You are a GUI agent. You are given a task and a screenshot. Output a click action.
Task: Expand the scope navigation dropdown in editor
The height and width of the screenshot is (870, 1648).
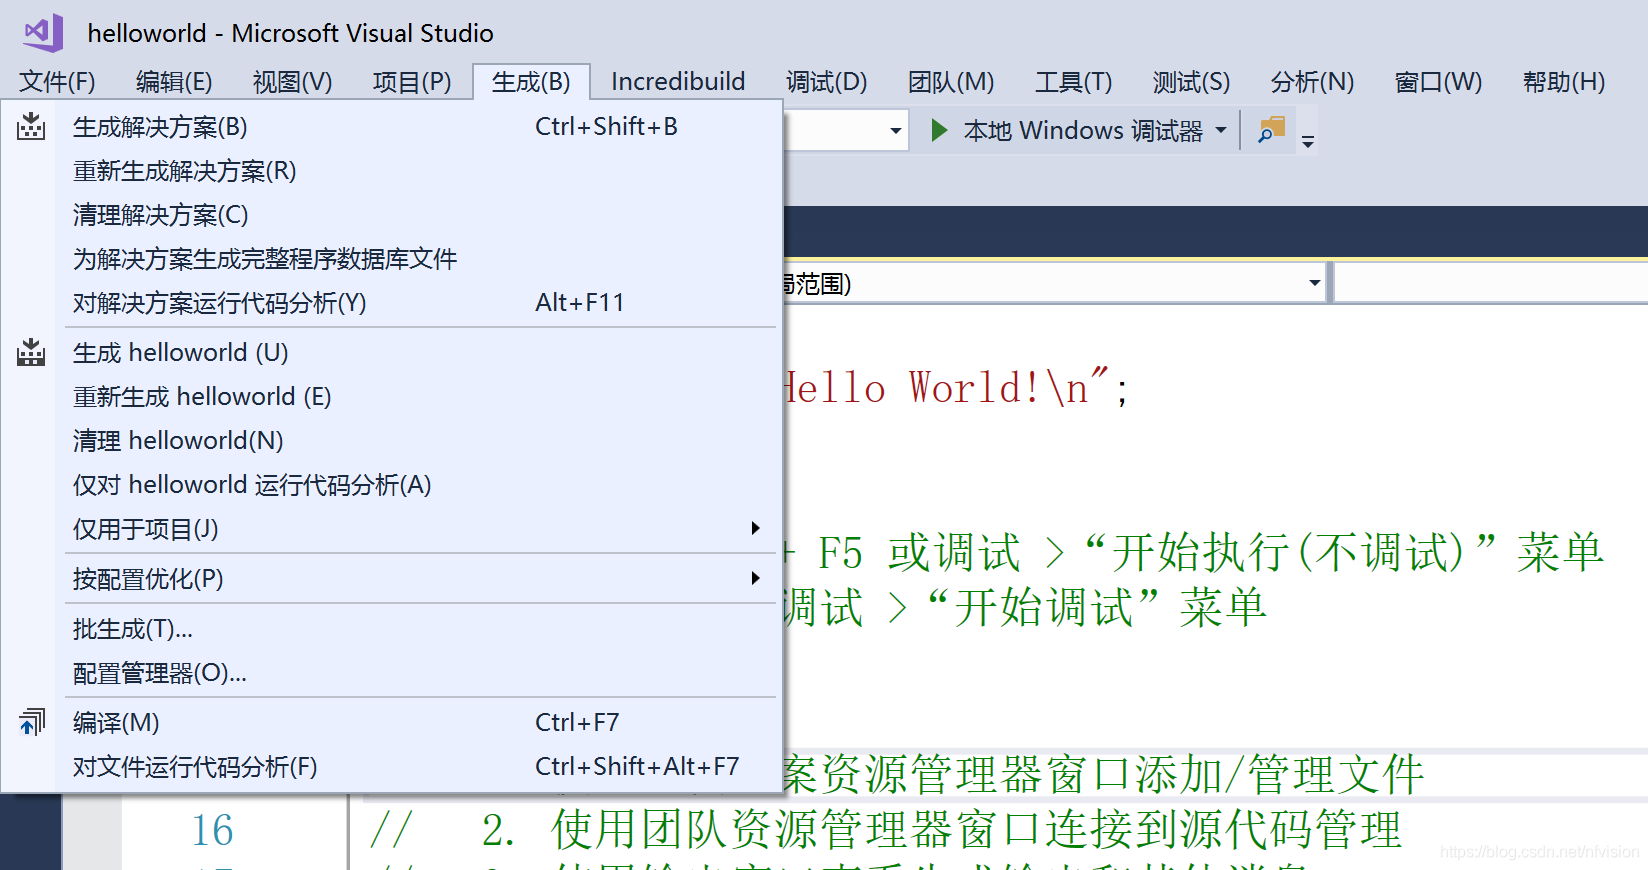(x=1315, y=284)
